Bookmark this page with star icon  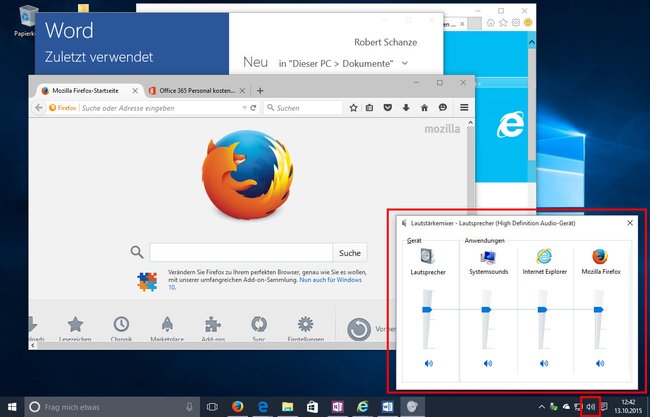tap(353, 108)
